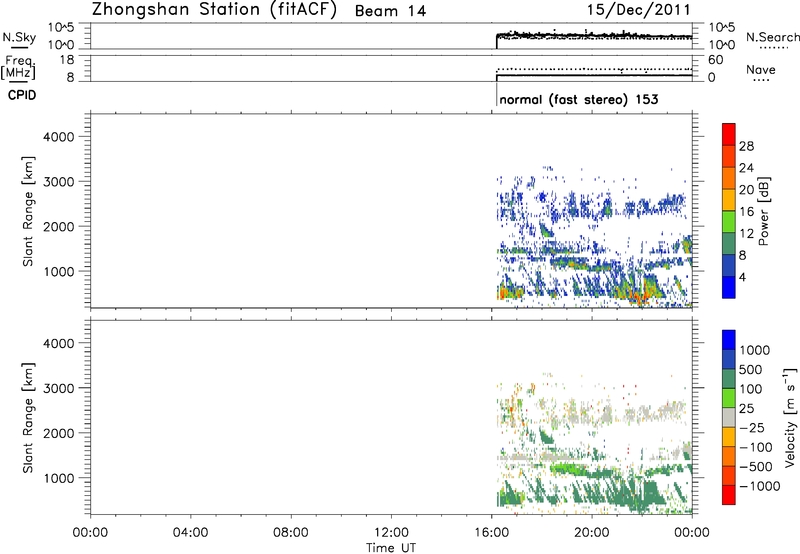Click 'Slant Range [km]' label of power panel
The image size is (800, 554).
pyautogui.click(x=28, y=211)
